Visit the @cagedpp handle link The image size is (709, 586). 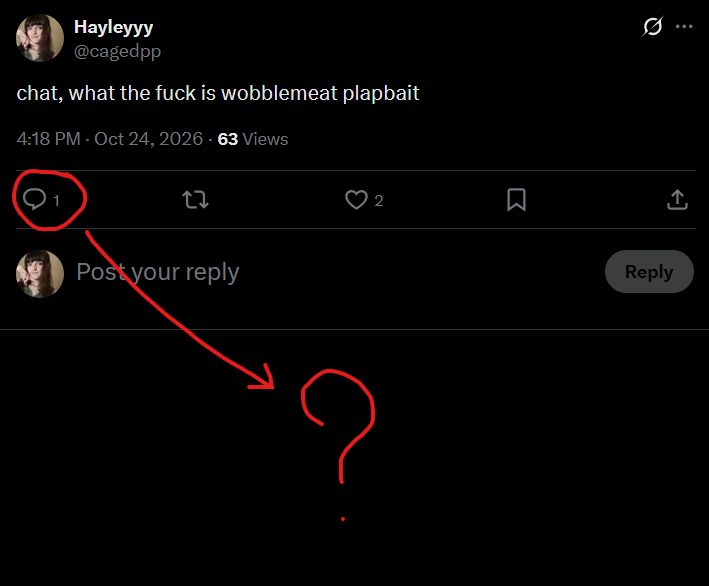pyautogui.click(x=118, y=51)
